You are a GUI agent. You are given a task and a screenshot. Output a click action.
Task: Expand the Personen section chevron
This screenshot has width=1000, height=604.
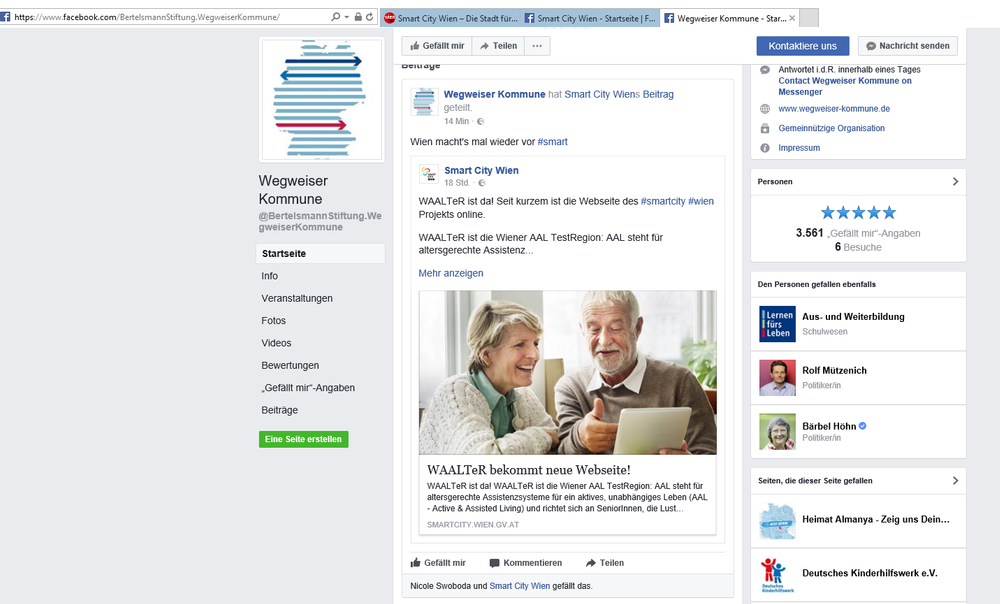pos(955,182)
